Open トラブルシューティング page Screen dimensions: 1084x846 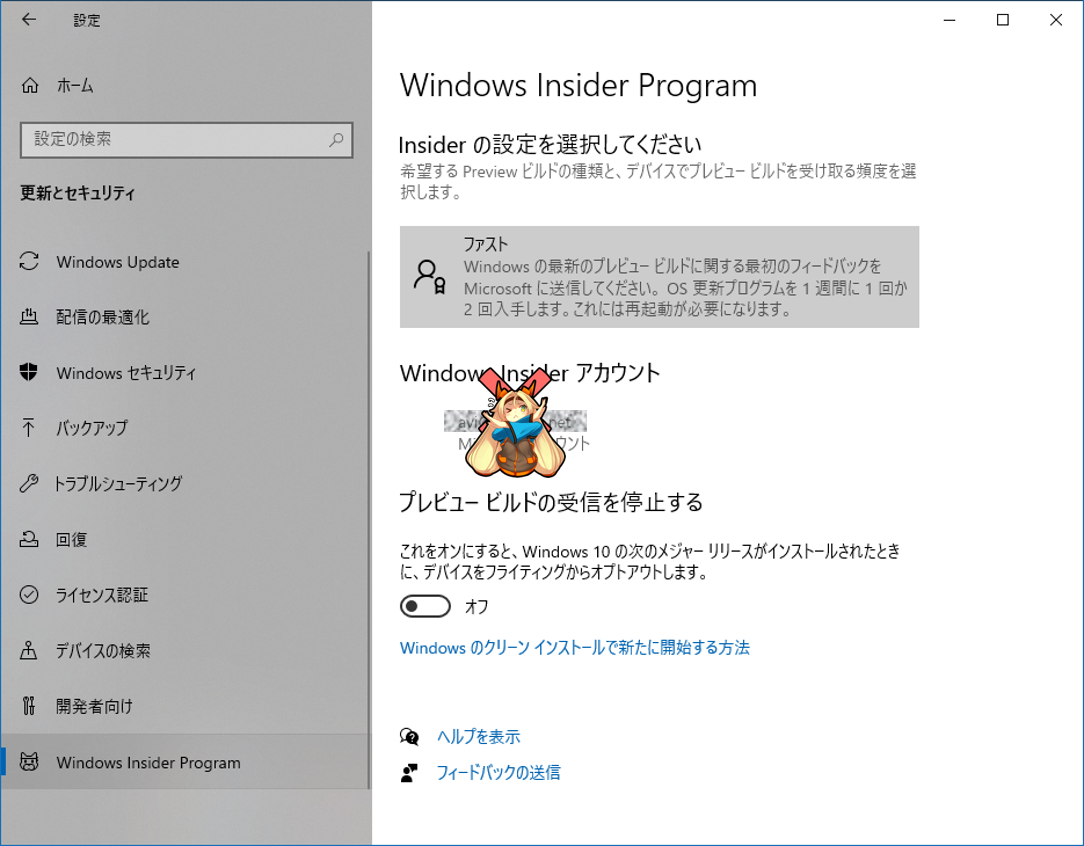(185, 484)
